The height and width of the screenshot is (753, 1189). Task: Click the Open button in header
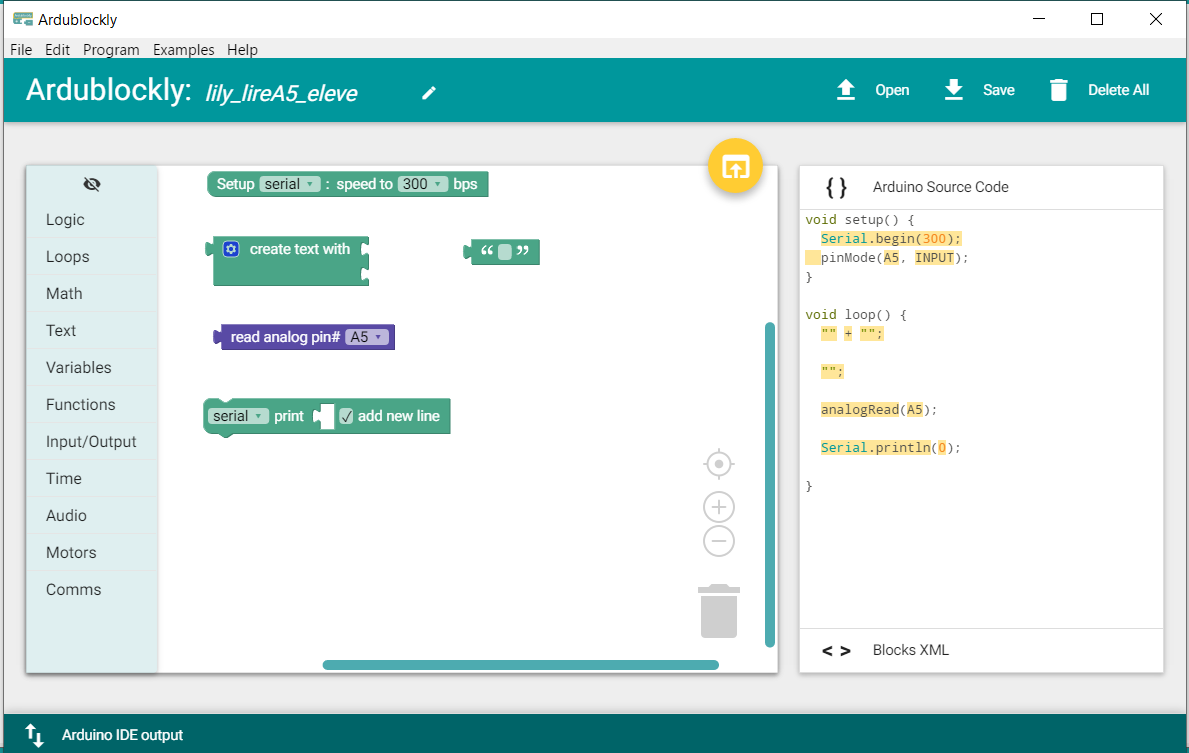coord(873,90)
